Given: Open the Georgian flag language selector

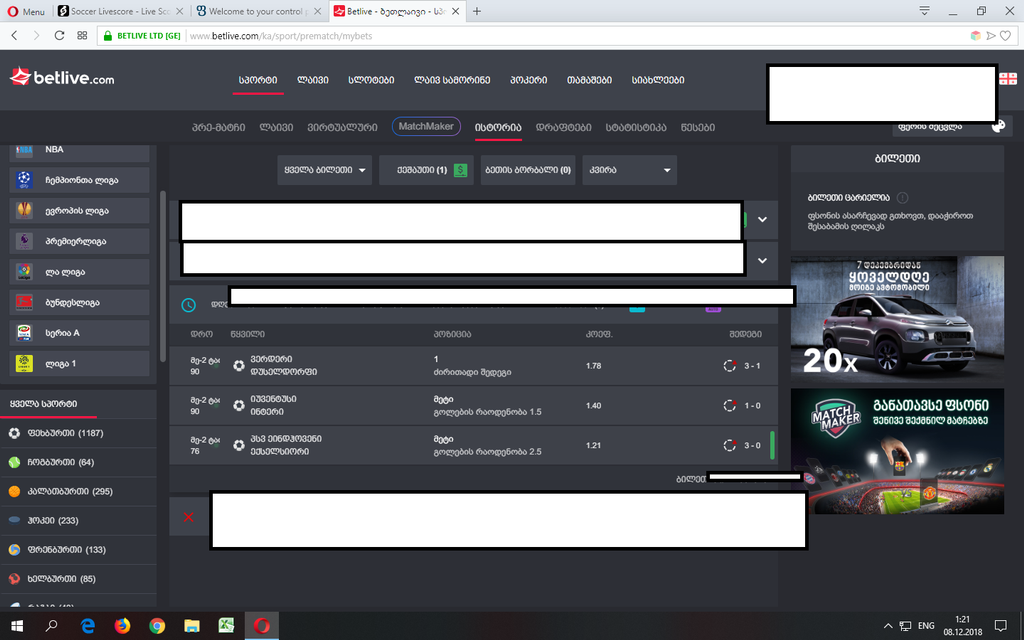Looking at the screenshot, I should click(x=1008, y=79).
